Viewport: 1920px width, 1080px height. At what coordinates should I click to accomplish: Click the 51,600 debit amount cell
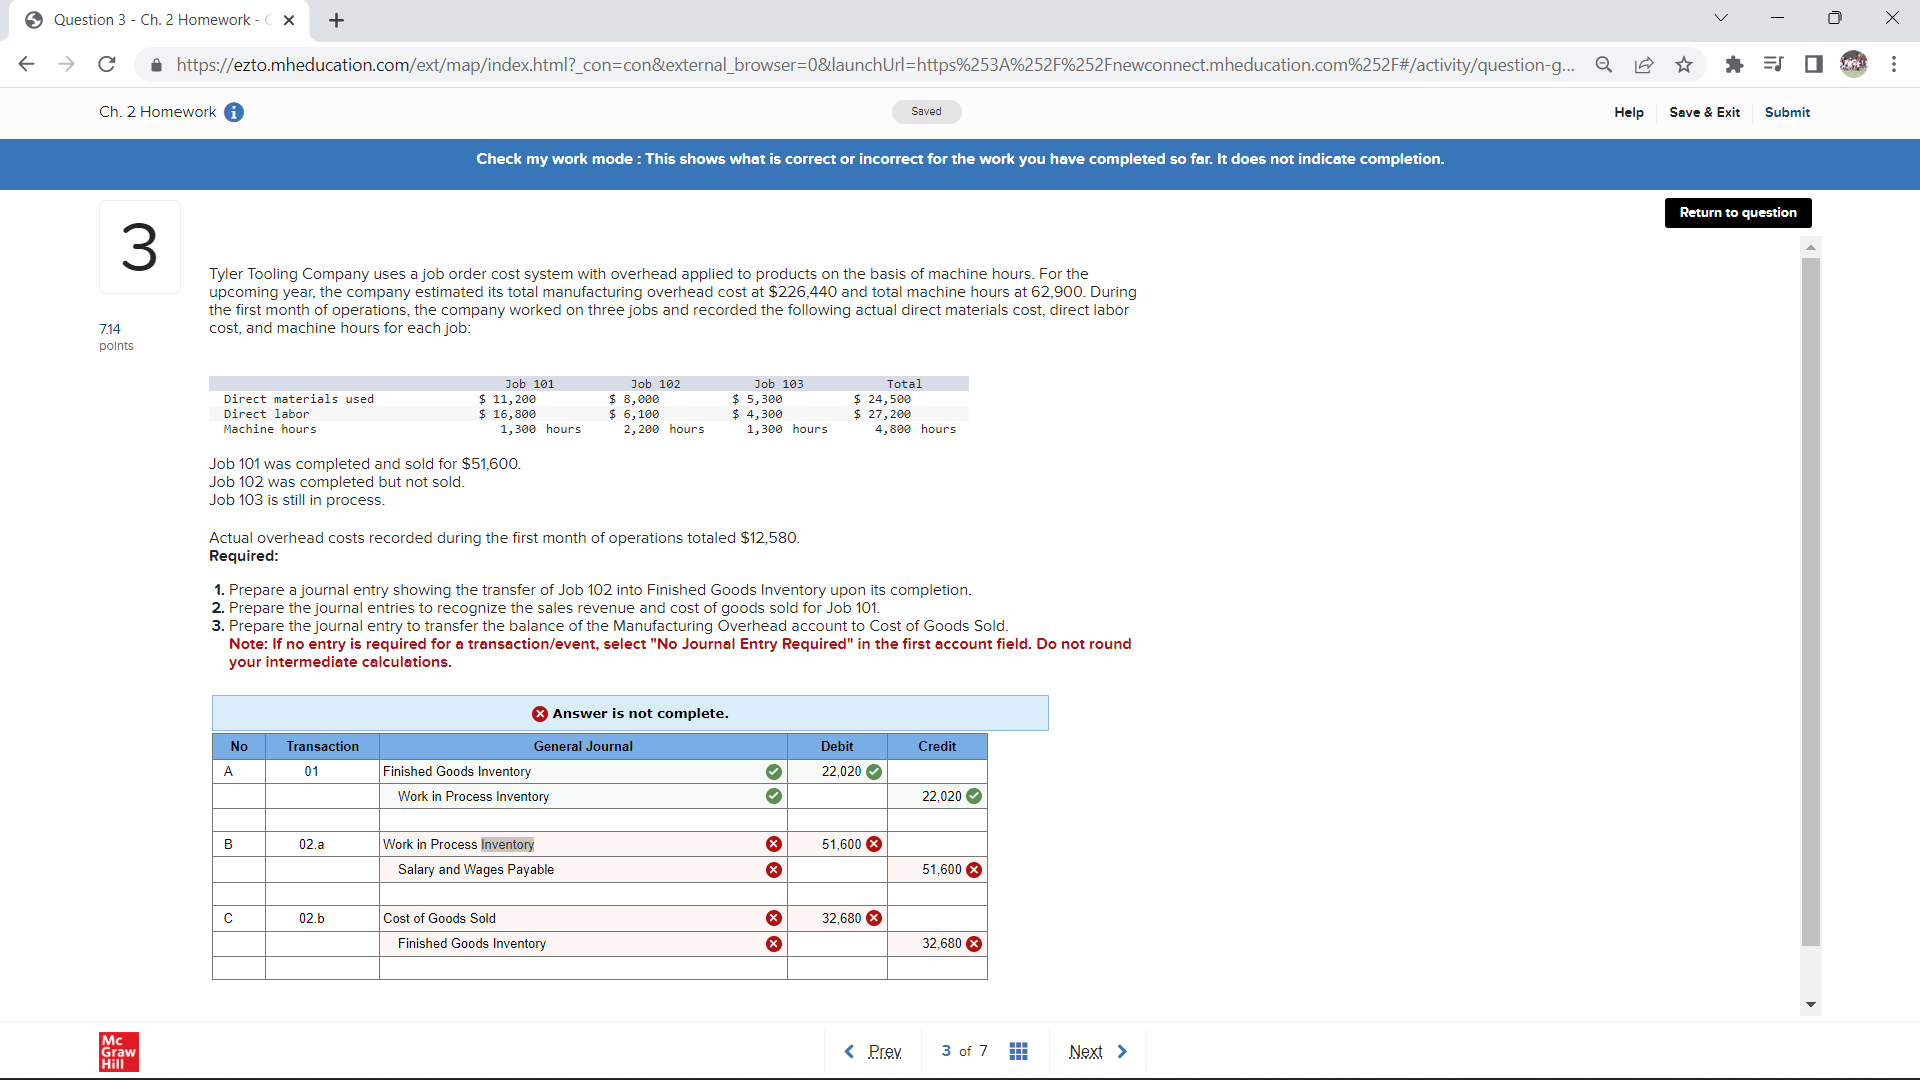840,844
